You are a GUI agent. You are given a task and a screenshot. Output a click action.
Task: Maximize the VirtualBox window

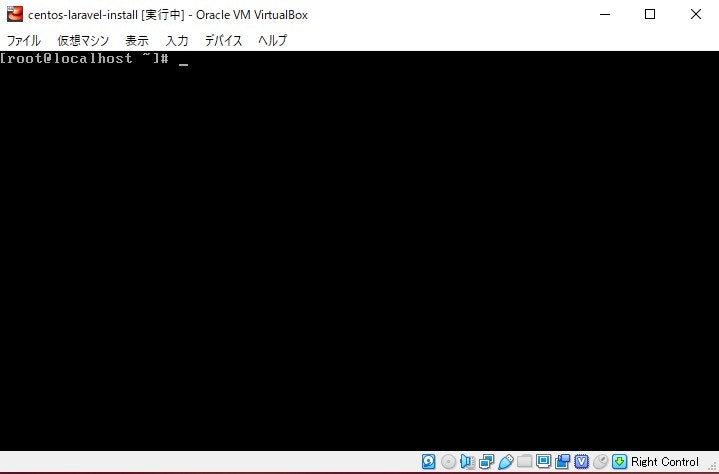tap(650, 14)
